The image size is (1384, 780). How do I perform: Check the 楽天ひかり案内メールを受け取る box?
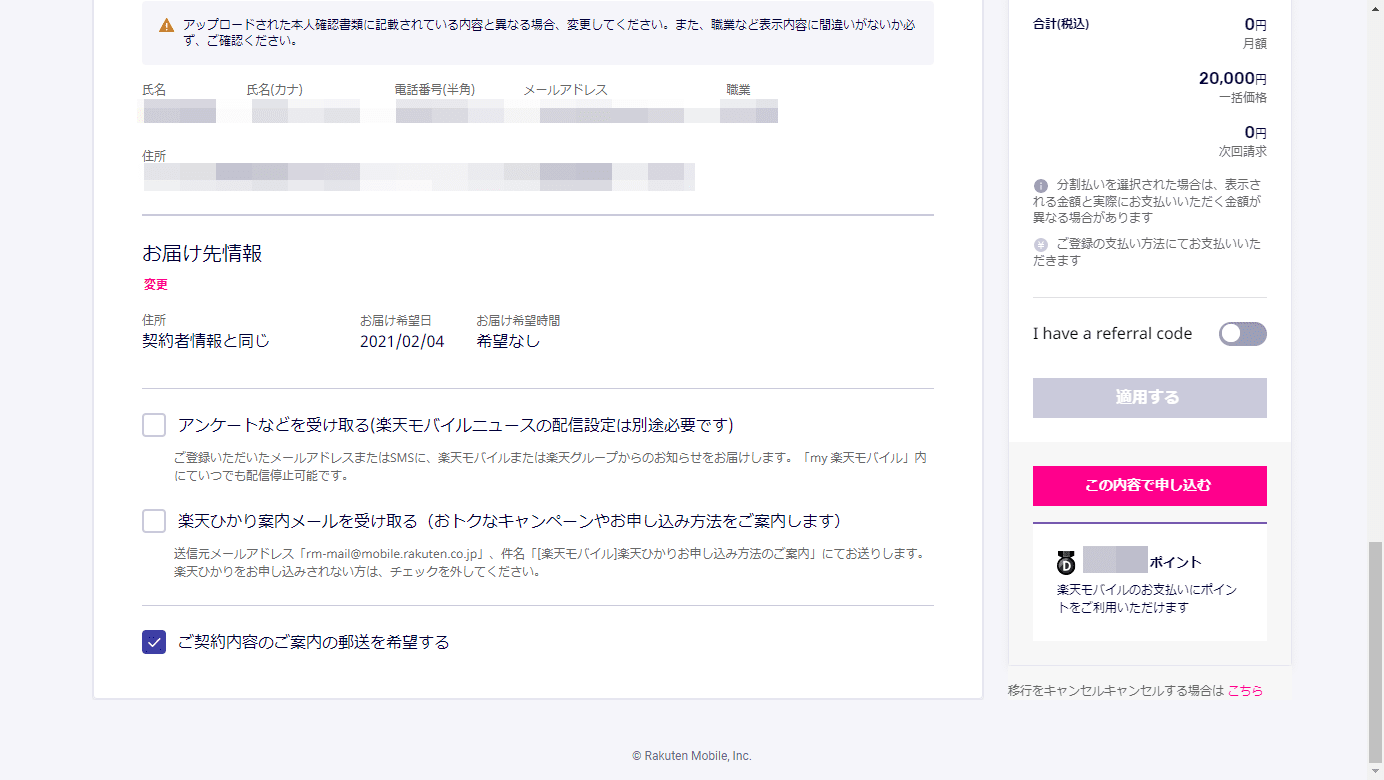(x=154, y=521)
